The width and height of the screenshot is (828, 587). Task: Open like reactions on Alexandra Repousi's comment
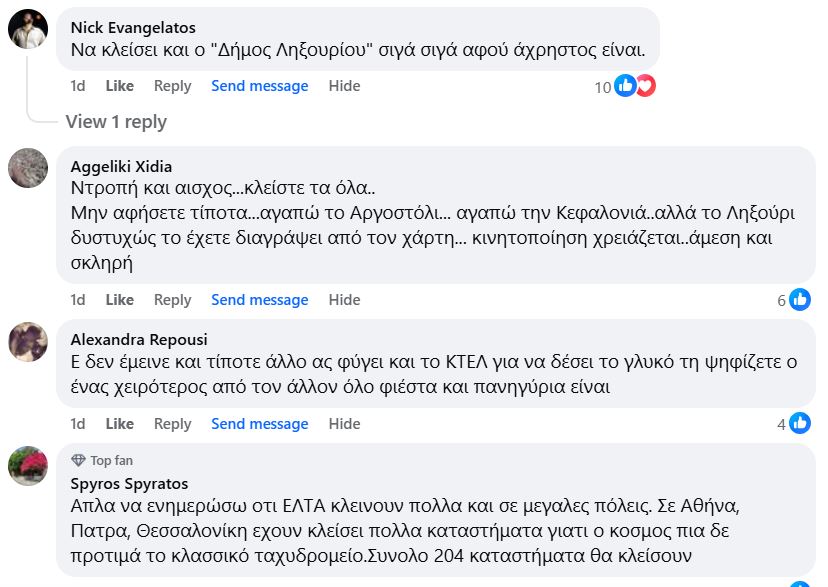point(800,424)
